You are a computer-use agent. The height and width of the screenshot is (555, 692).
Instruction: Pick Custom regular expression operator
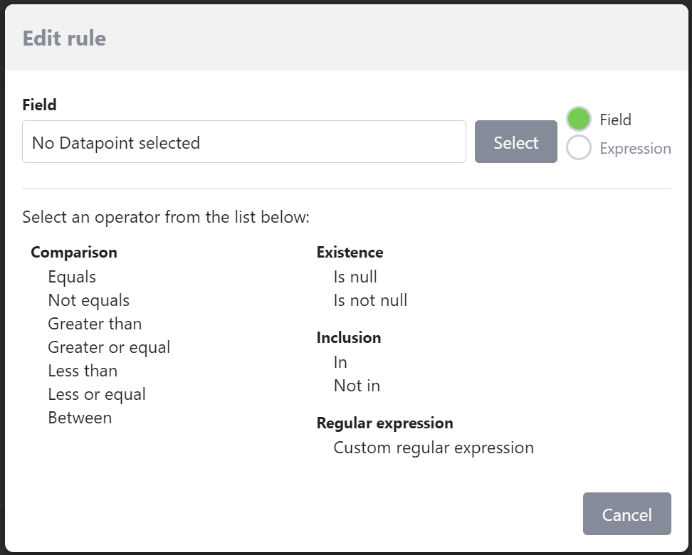(433, 447)
